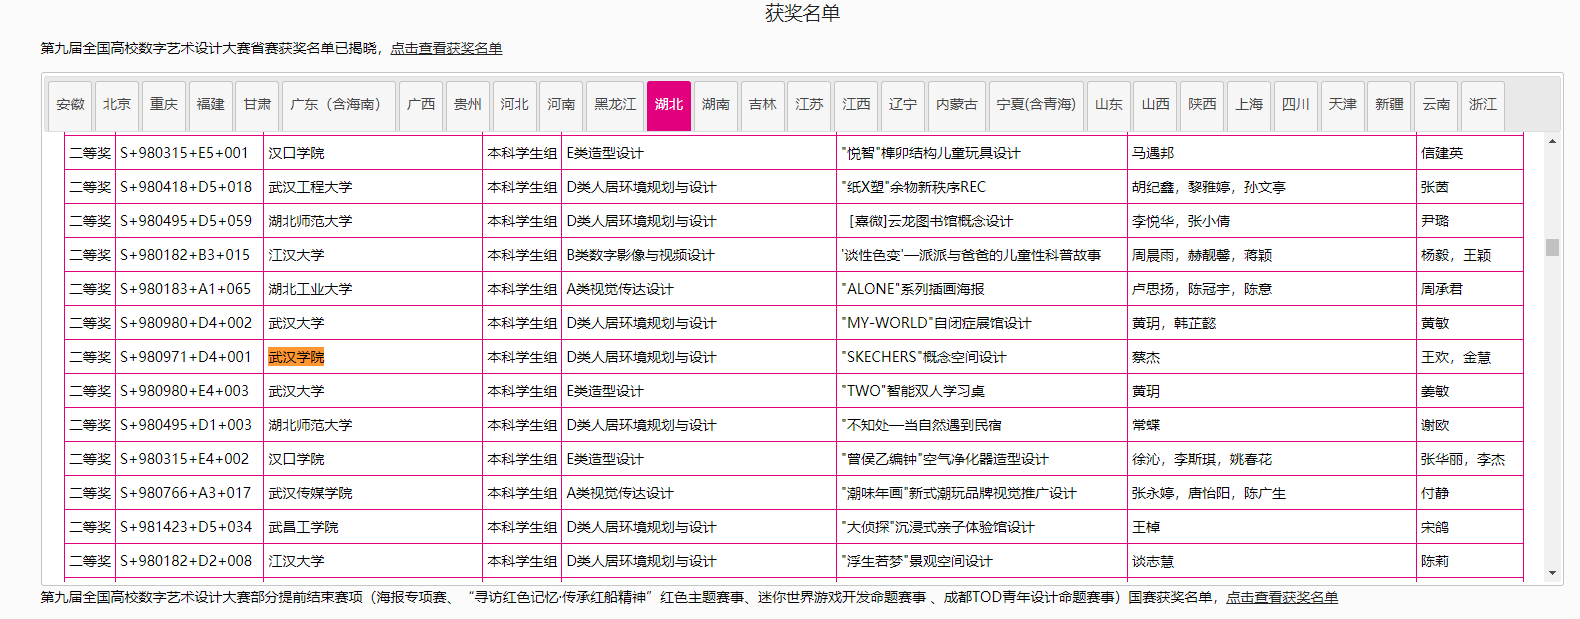Switch to the 北京 tab
The width and height of the screenshot is (1580, 619).
[x=117, y=105]
